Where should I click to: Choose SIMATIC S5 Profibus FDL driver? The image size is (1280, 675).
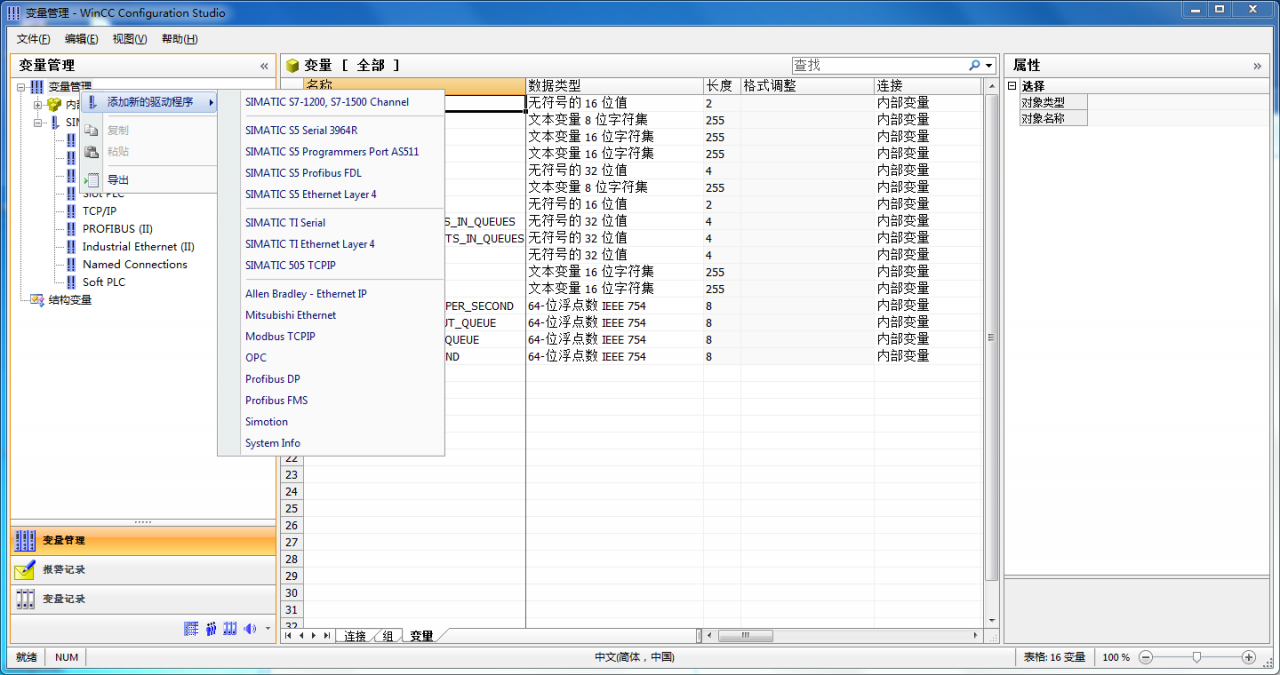click(x=331, y=173)
